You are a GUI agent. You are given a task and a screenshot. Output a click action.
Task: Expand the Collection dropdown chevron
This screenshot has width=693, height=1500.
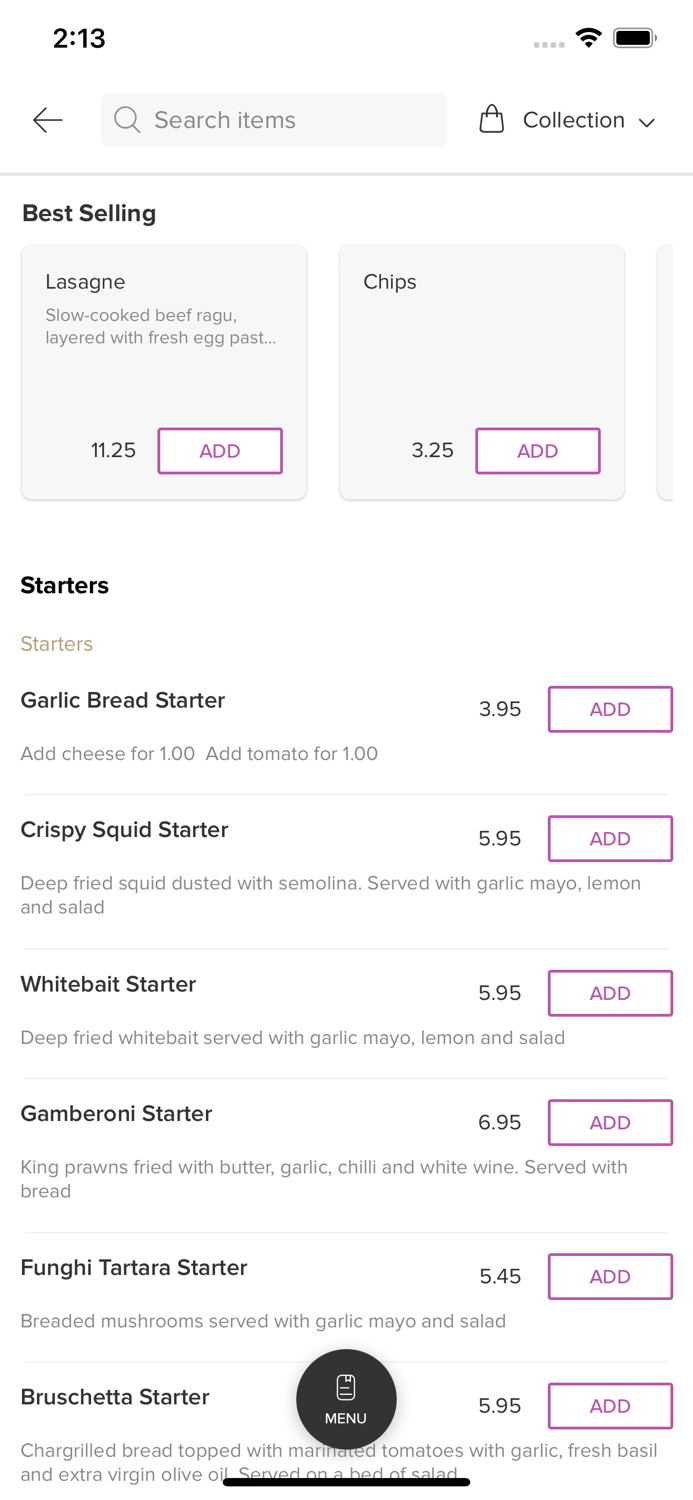tap(647, 122)
